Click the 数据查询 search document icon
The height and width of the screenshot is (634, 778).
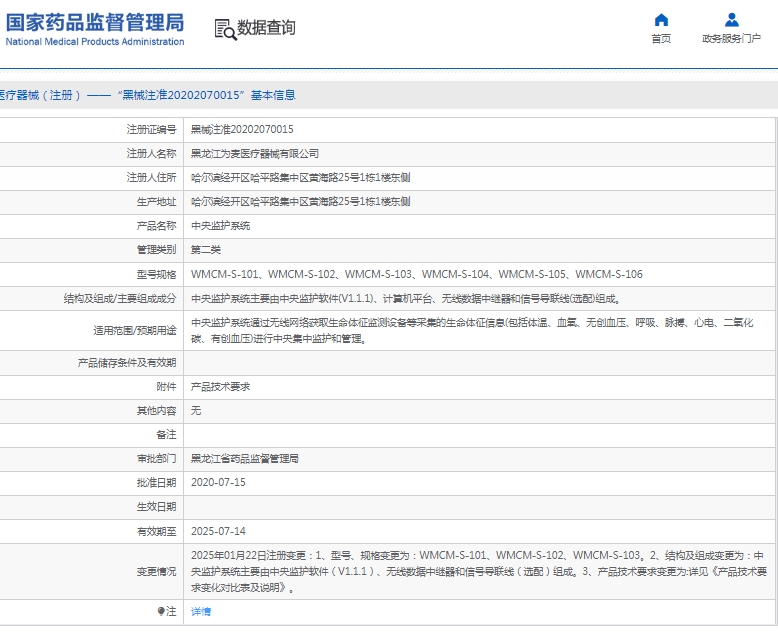click(x=226, y=29)
